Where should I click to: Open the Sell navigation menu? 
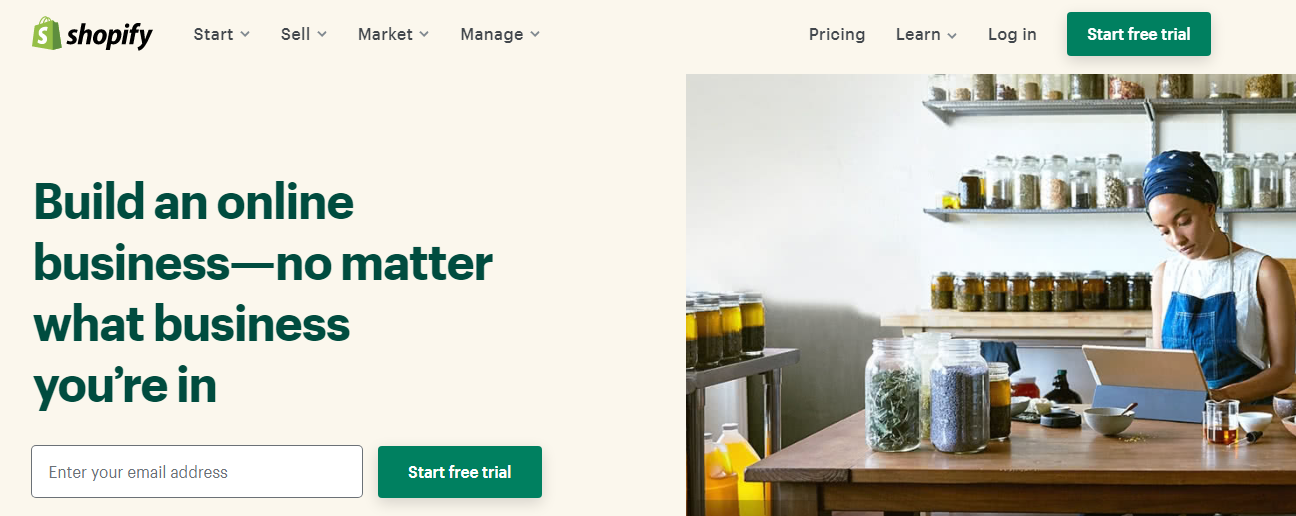[304, 34]
